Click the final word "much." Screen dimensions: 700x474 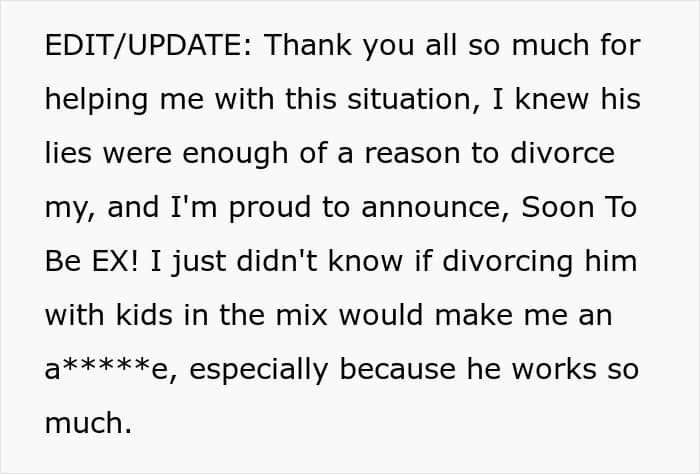(88, 423)
